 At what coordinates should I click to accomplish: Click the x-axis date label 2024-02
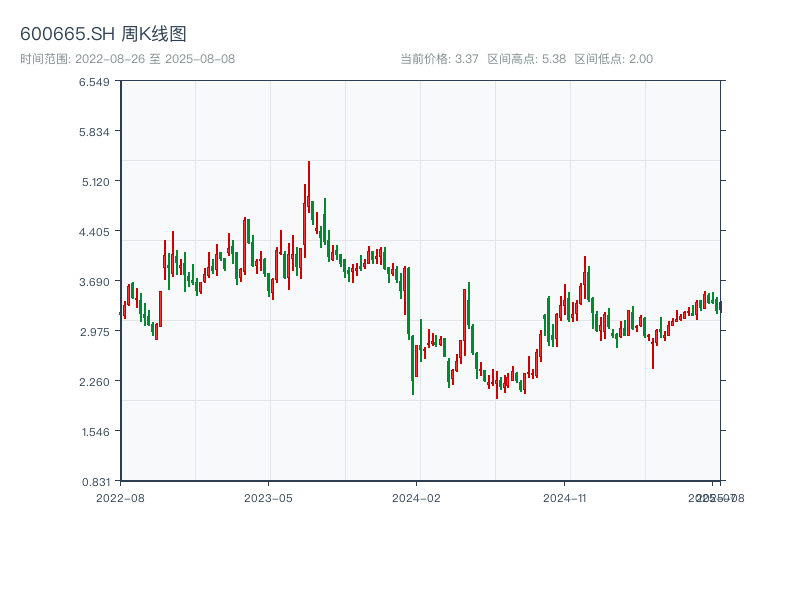click(x=416, y=498)
